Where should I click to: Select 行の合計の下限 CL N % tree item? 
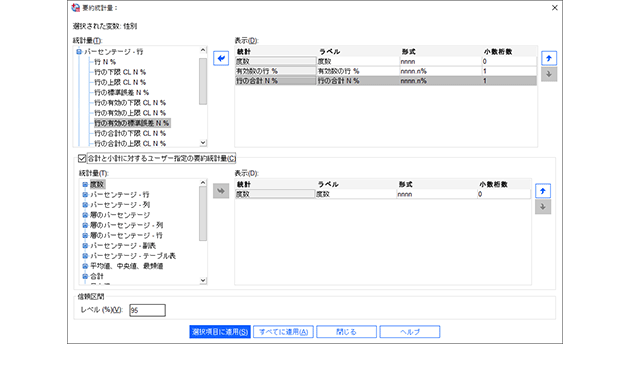coord(130,133)
